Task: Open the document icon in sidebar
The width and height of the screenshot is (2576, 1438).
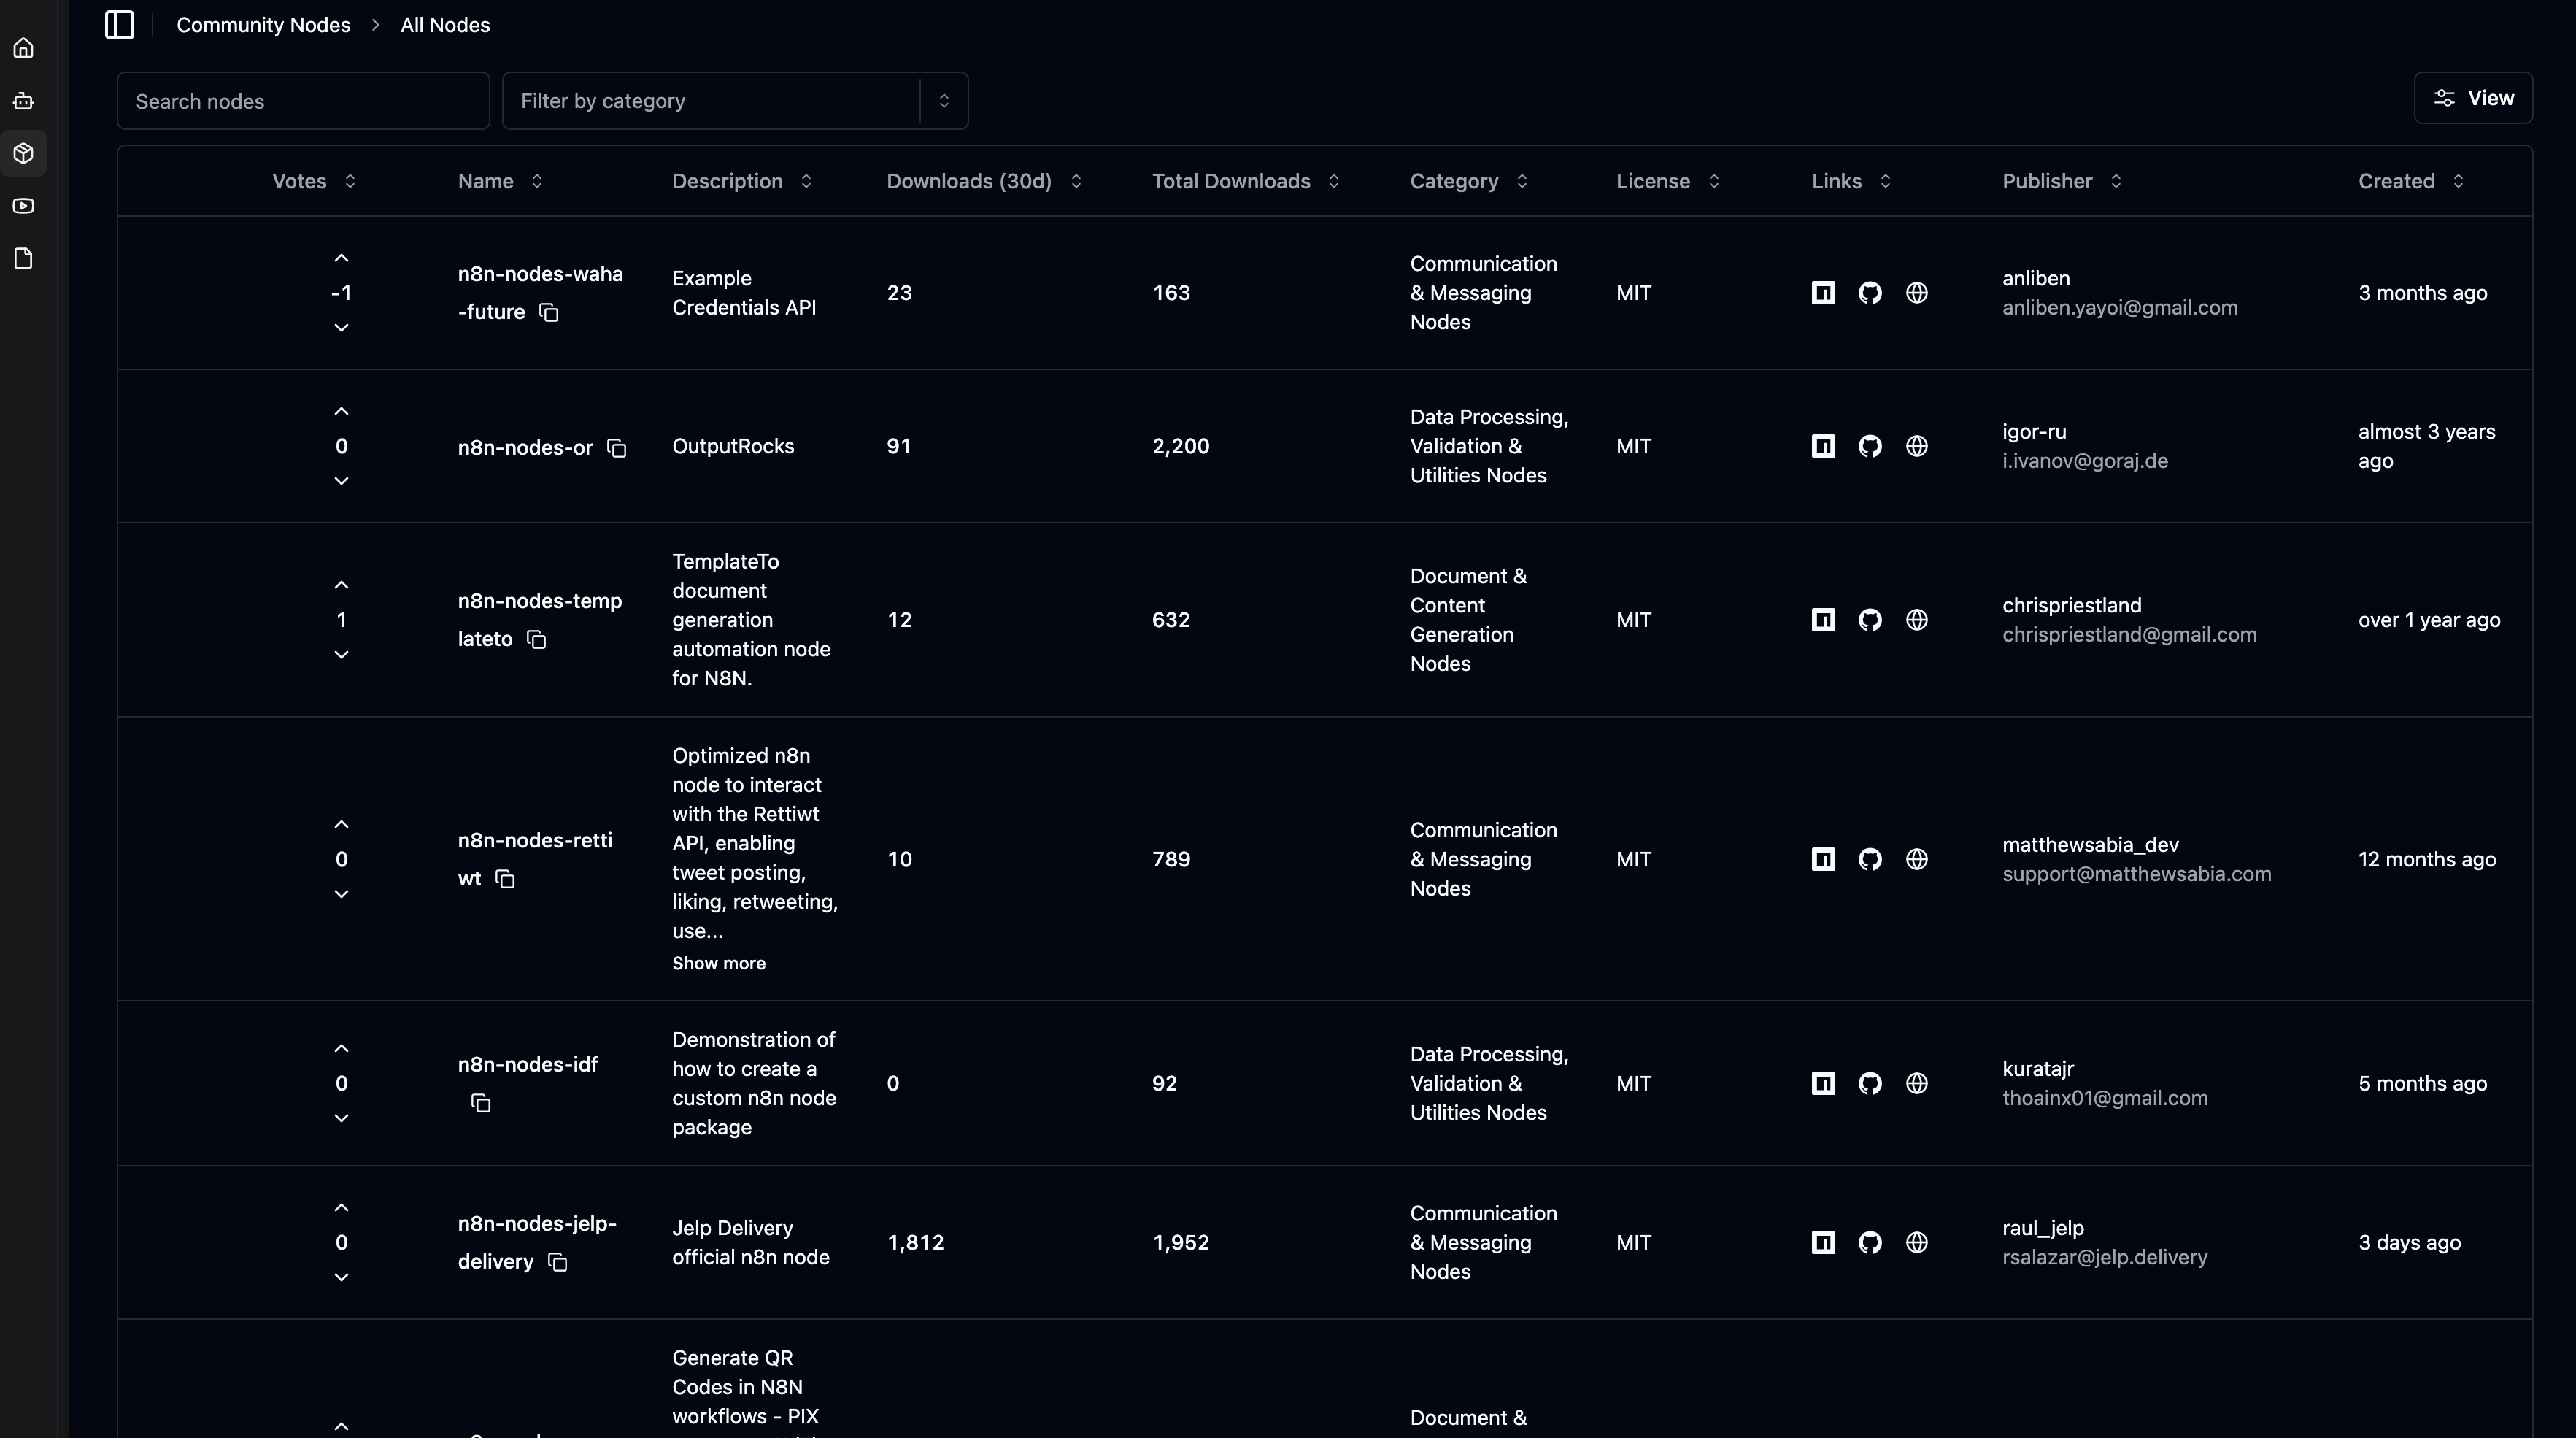Action: pos(24,259)
